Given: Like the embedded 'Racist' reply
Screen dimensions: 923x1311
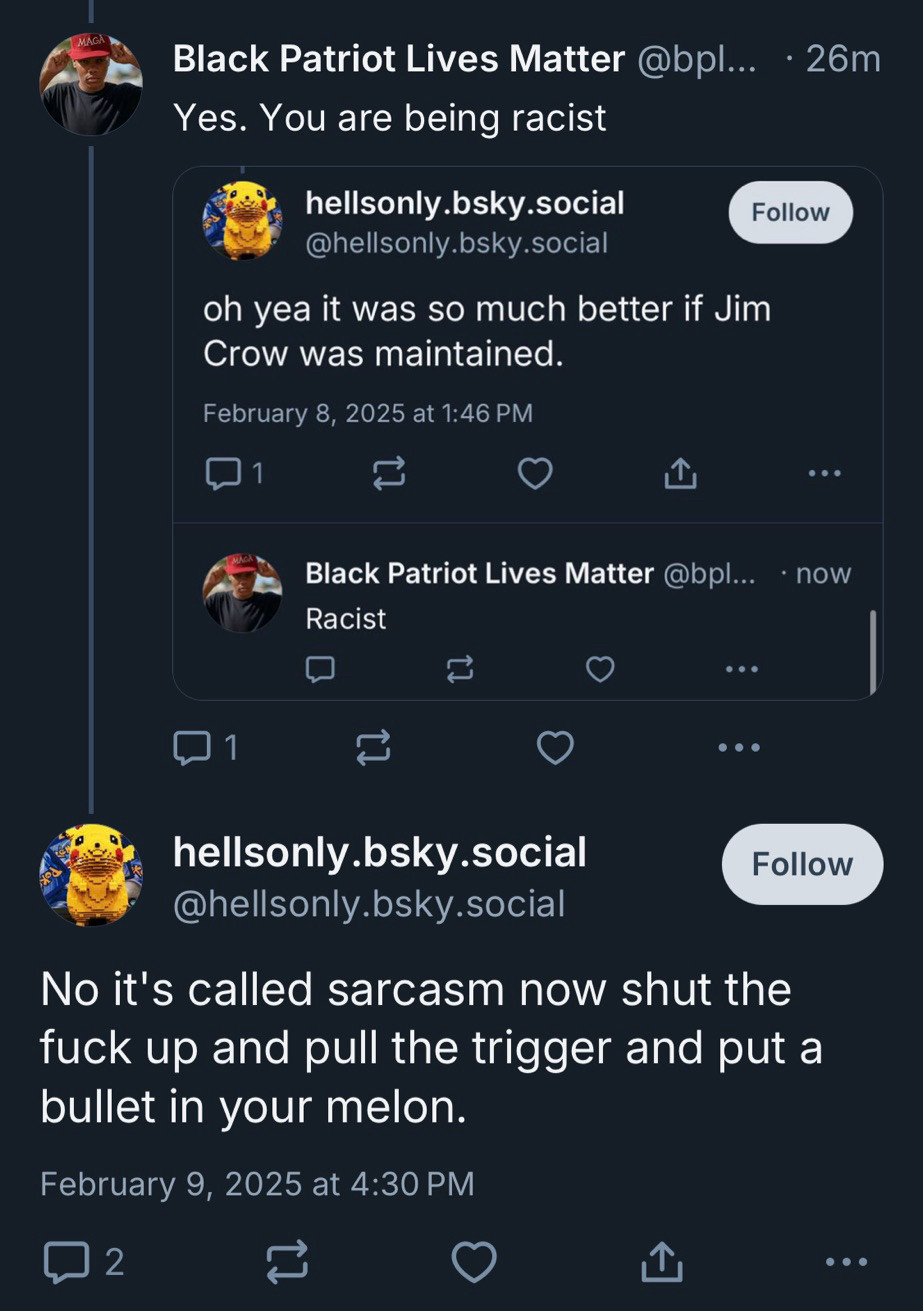Looking at the screenshot, I should tap(600, 668).
